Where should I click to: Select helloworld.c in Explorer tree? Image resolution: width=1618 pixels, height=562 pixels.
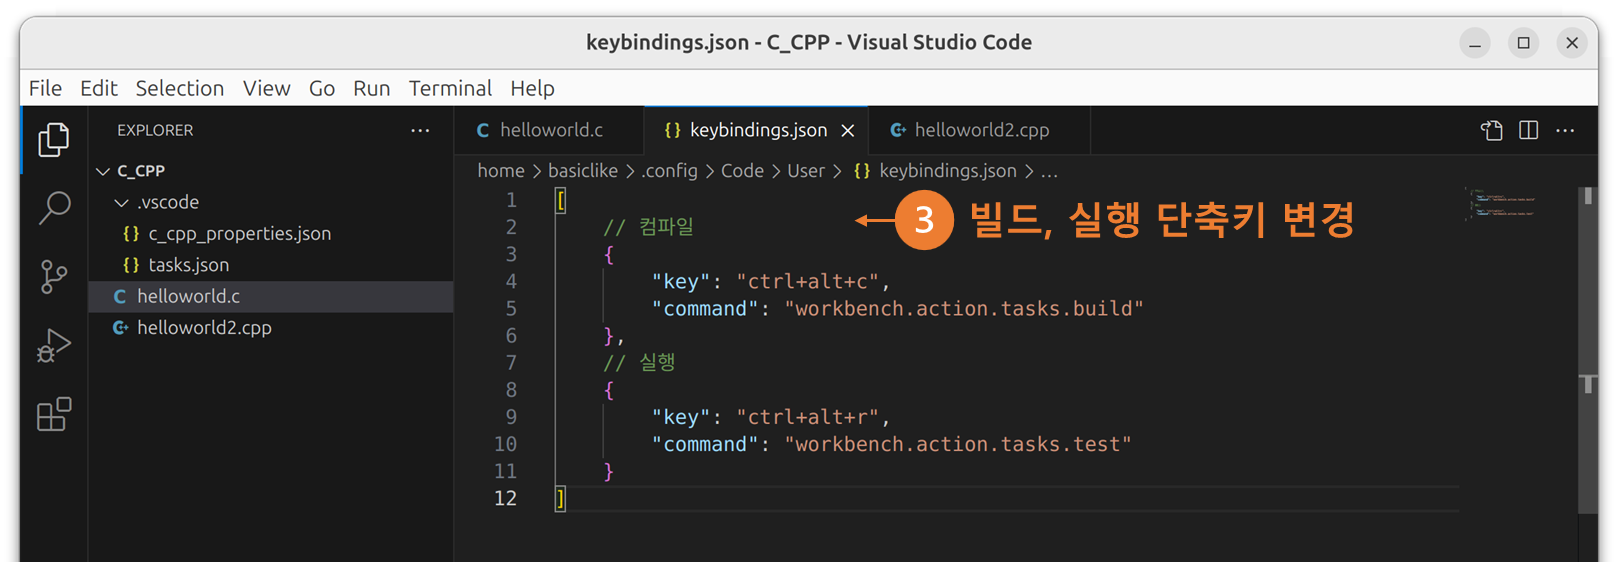[x=271, y=296]
